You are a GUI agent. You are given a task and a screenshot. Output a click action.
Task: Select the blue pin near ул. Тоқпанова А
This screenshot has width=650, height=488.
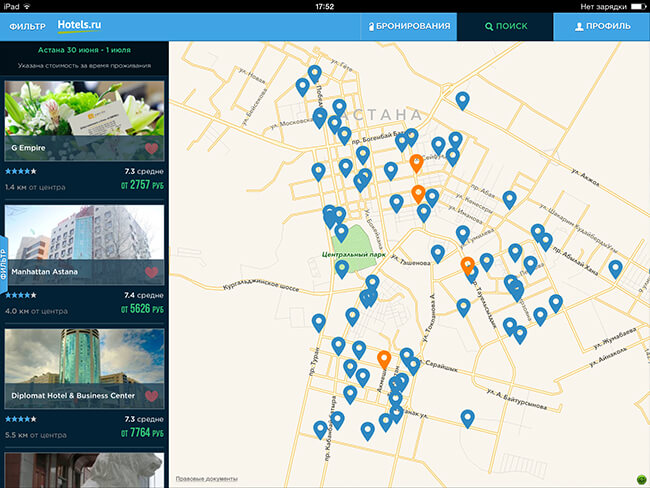point(437,253)
